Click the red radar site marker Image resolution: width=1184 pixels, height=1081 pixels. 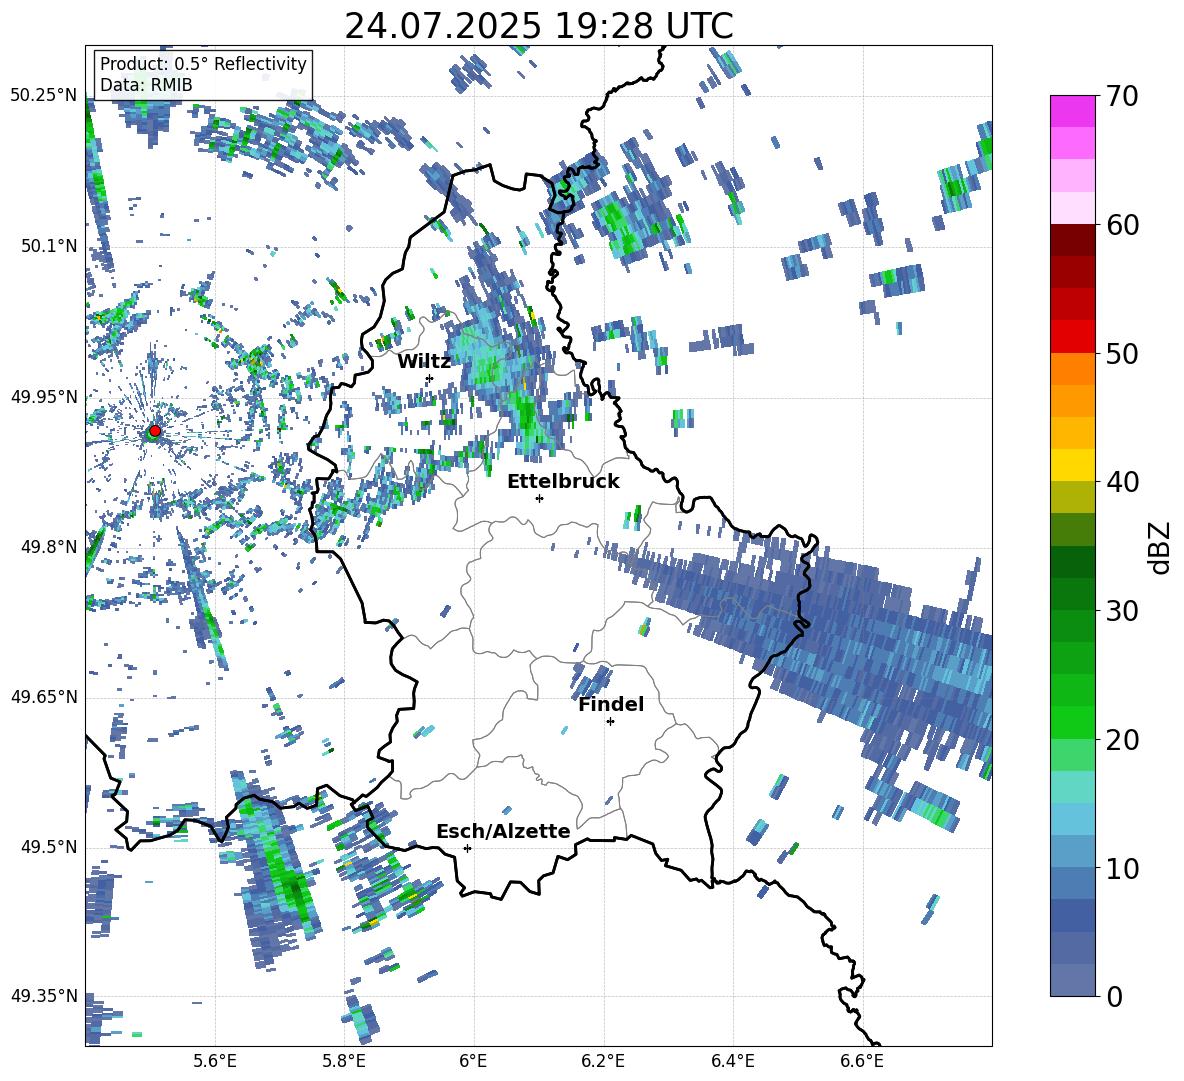click(155, 431)
